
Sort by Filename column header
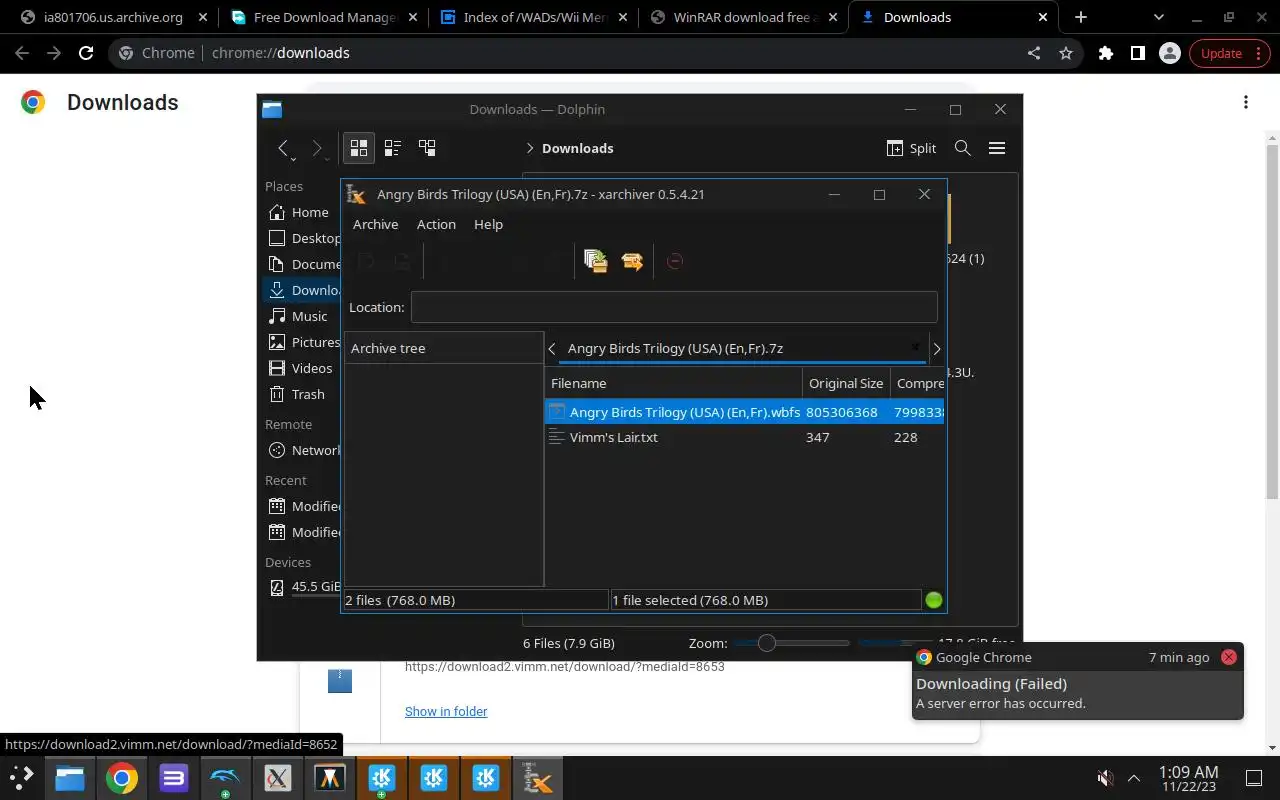(x=674, y=383)
